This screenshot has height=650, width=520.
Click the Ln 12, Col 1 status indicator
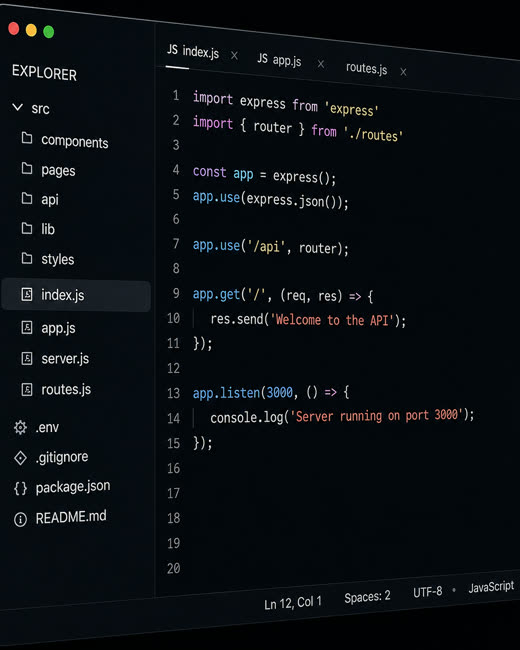pyautogui.click(x=293, y=603)
